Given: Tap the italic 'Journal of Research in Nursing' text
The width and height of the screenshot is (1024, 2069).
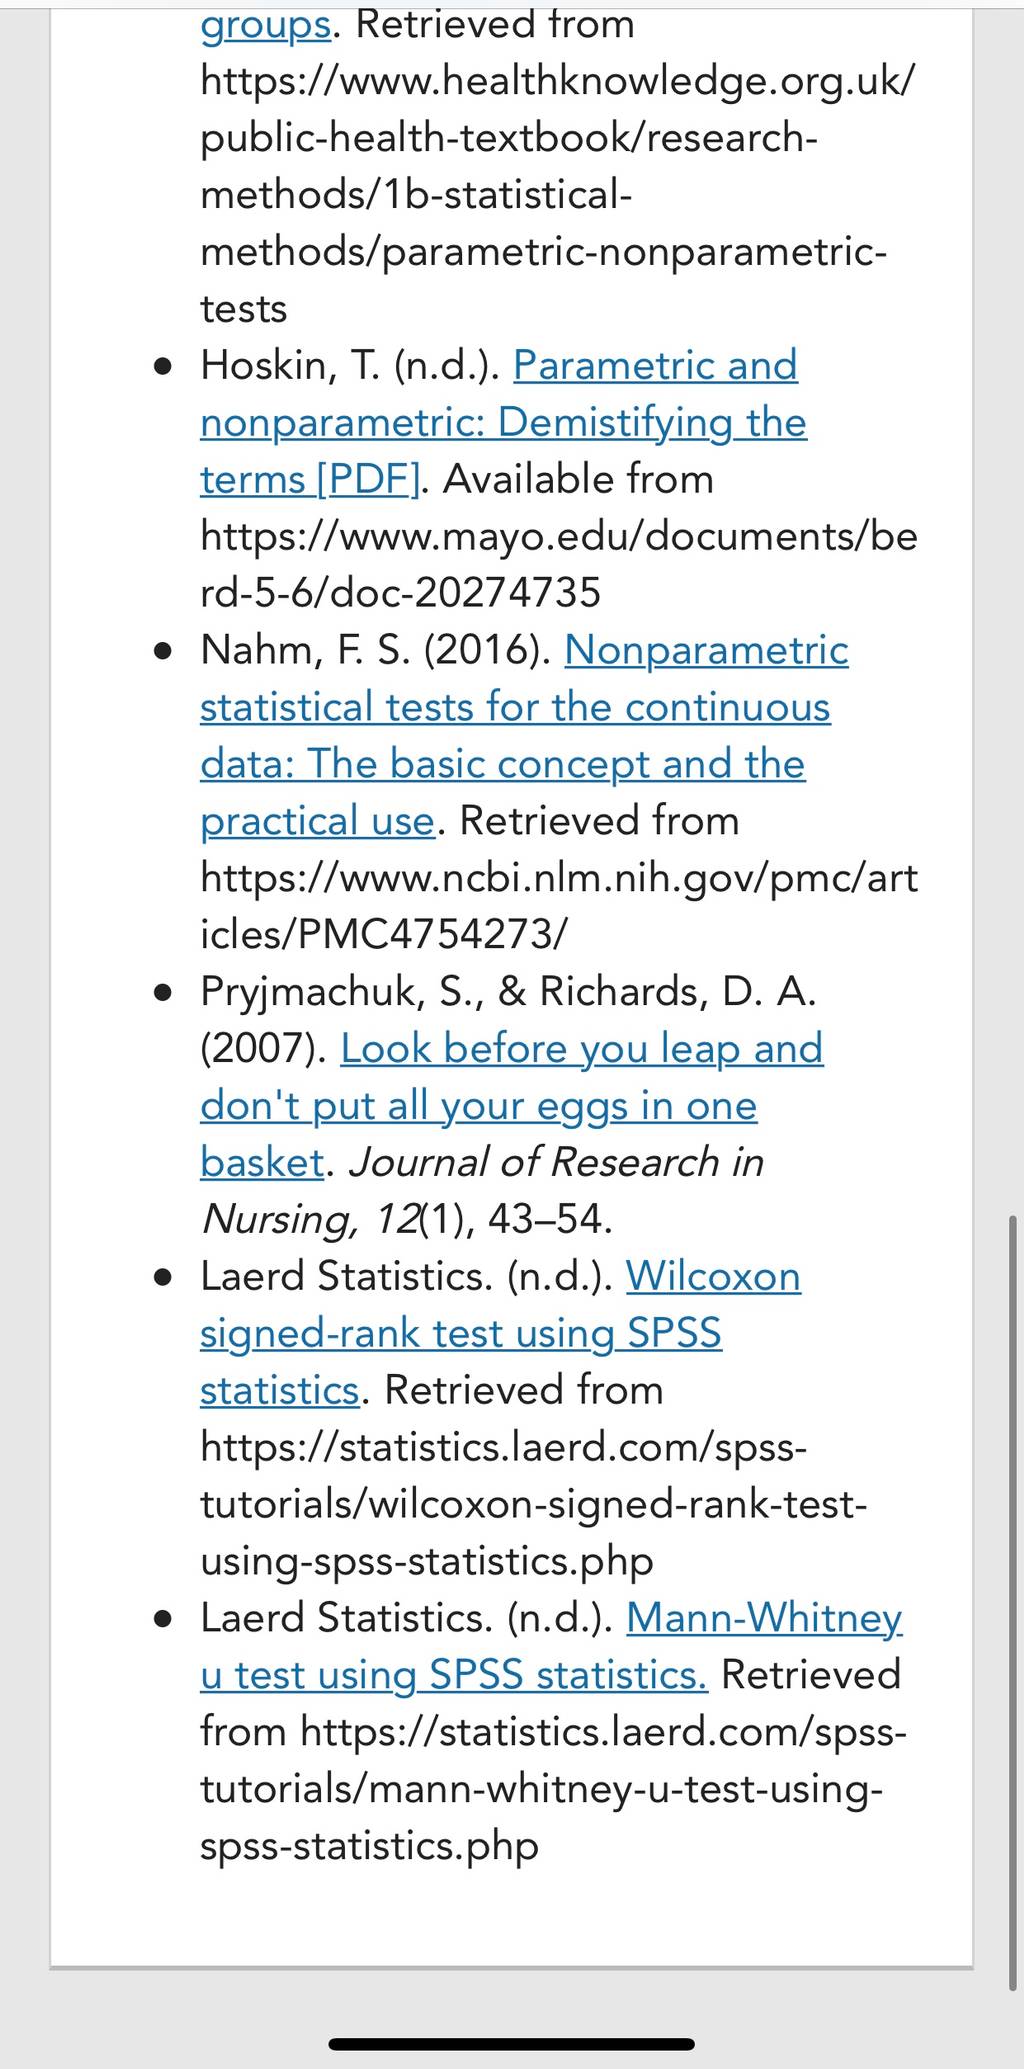Looking at the screenshot, I should pyautogui.click(x=482, y=1190).
